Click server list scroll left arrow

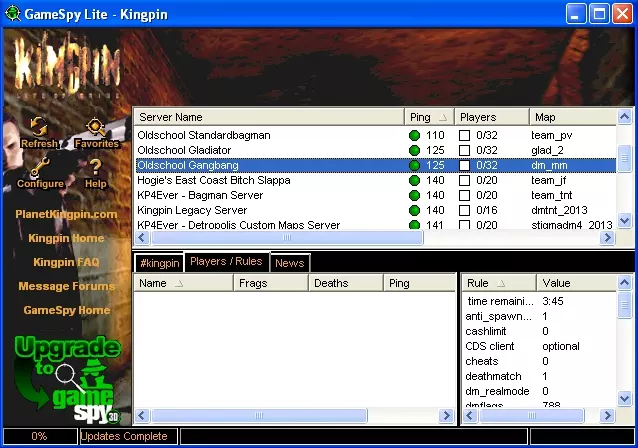coord(142,237)
